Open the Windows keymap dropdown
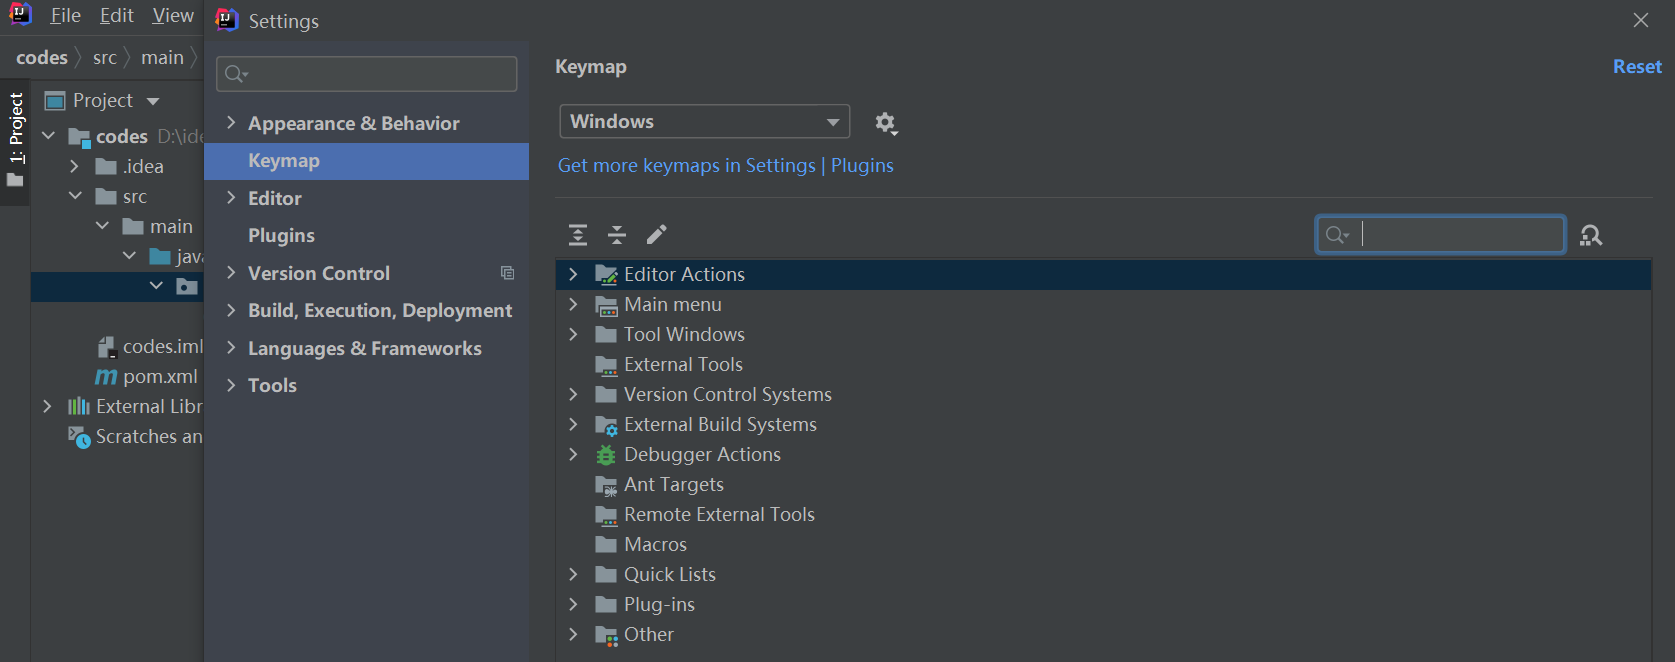Image resolution: width=1675 pixels, height=662 pixels. pyautogui.click(x=704, y=122)
